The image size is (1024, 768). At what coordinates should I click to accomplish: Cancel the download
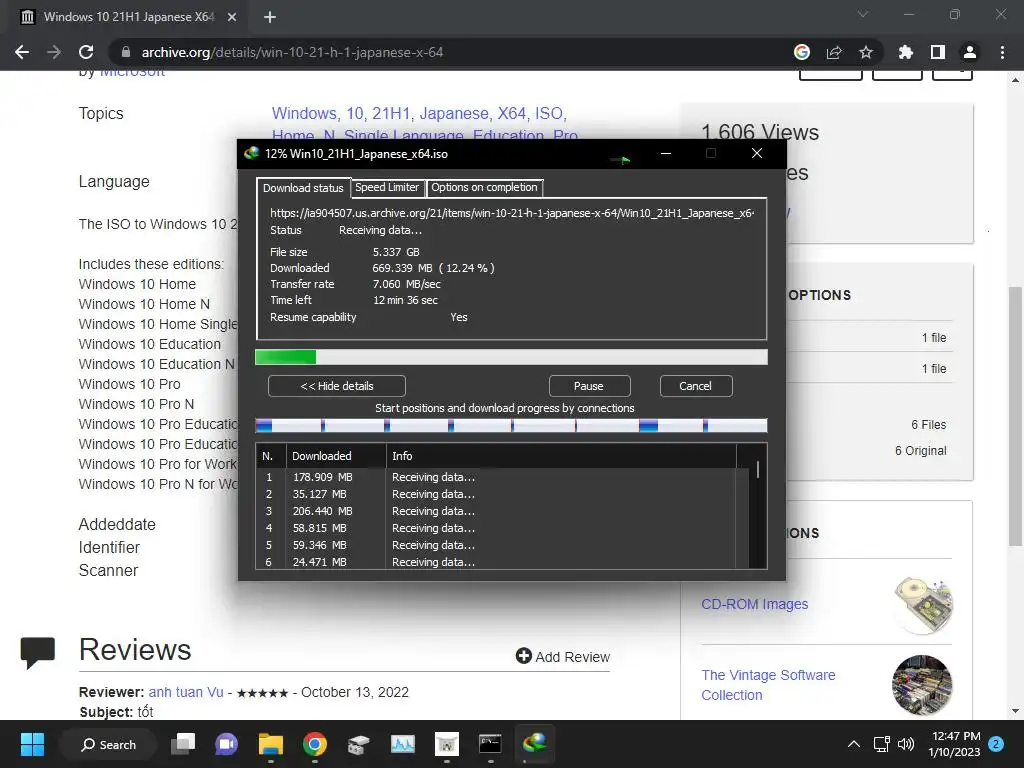[x=696, y=386]
